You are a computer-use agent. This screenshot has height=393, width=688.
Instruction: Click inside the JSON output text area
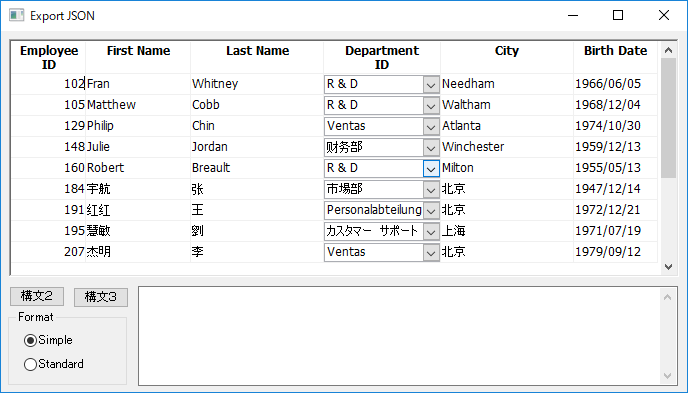[399, 336]
